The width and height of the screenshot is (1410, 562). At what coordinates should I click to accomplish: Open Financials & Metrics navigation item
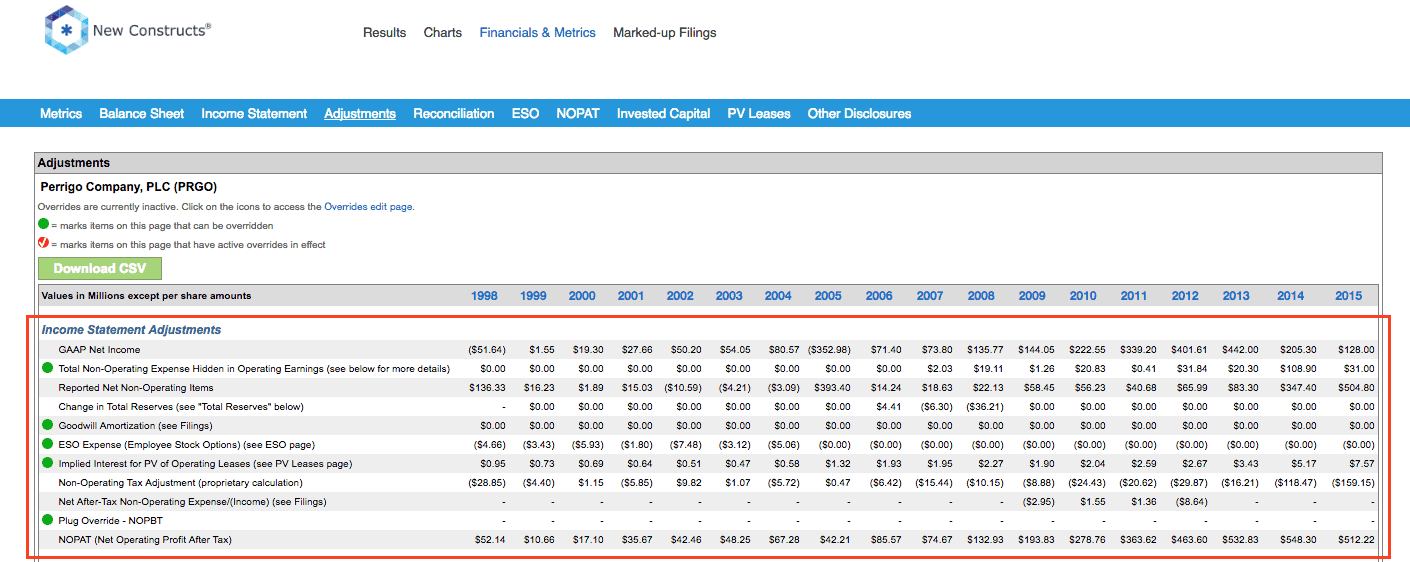tap(537, 33)
